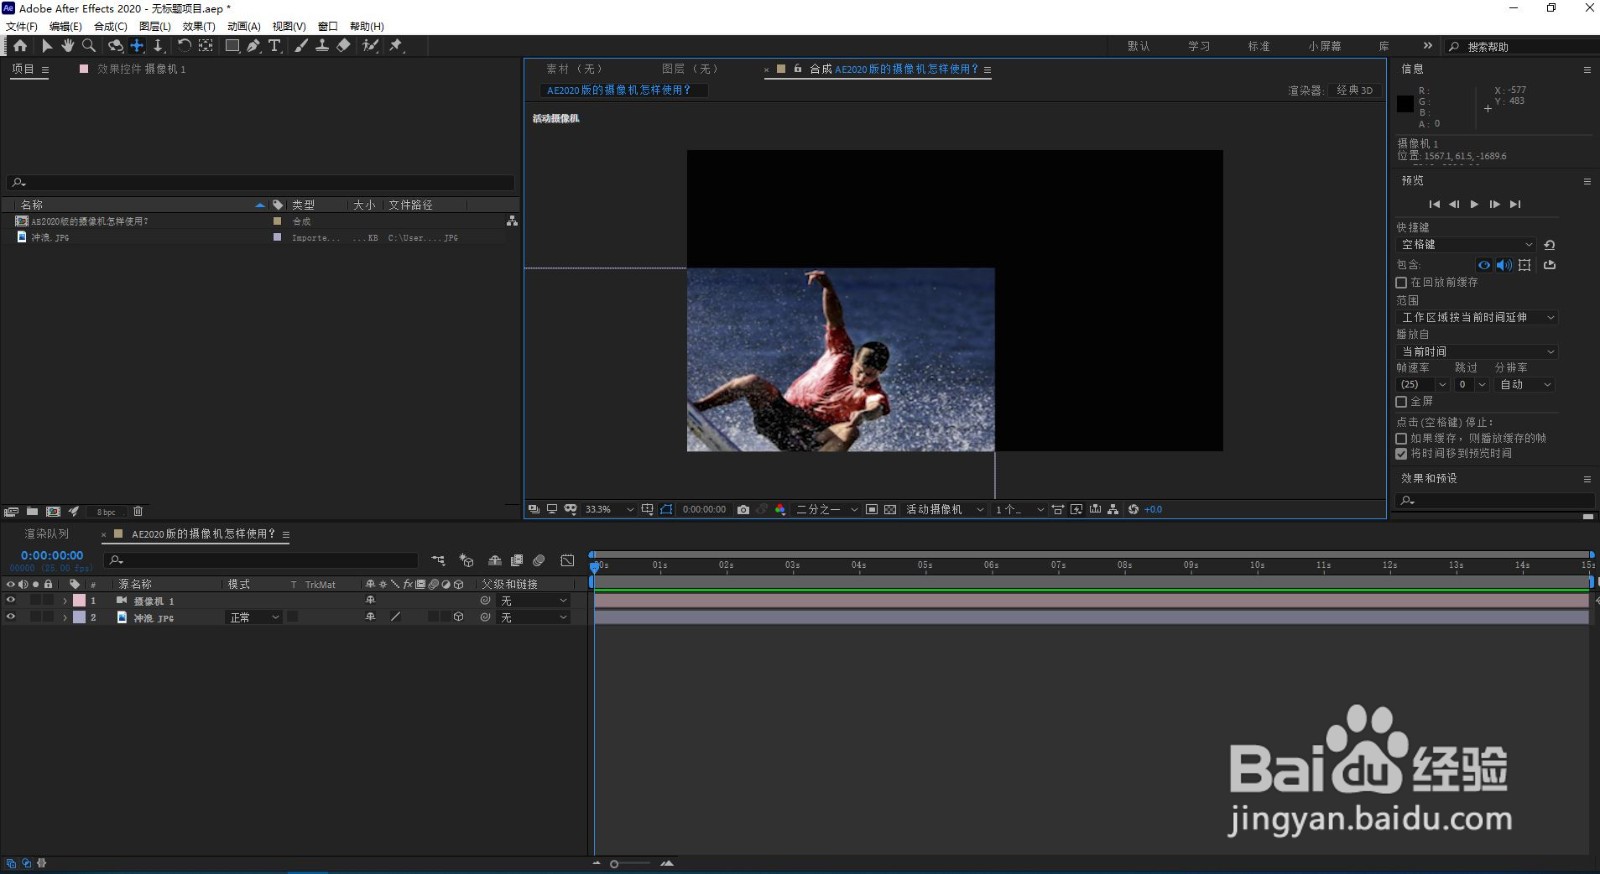The width and height of the screenshot is (1600, 874).
Task: Toggle mask and shape path visibility icon
Action: [666, 509]
